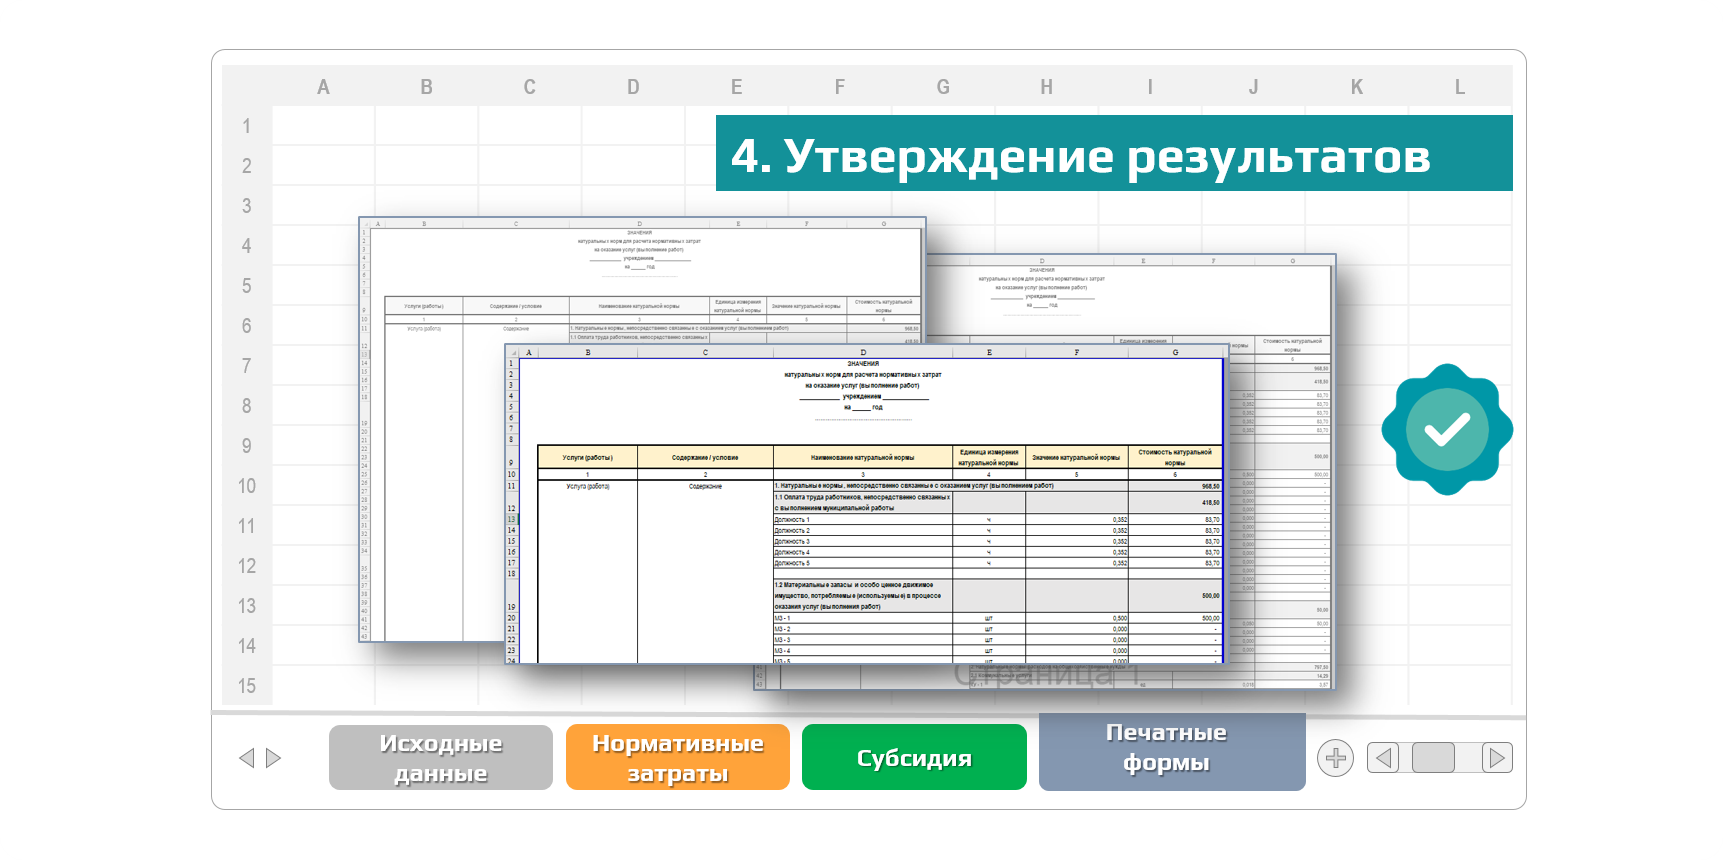Click the previous sheet arrow at bottom left
The width and height of the screenshot is (1723, 860).
pos(246,758)
